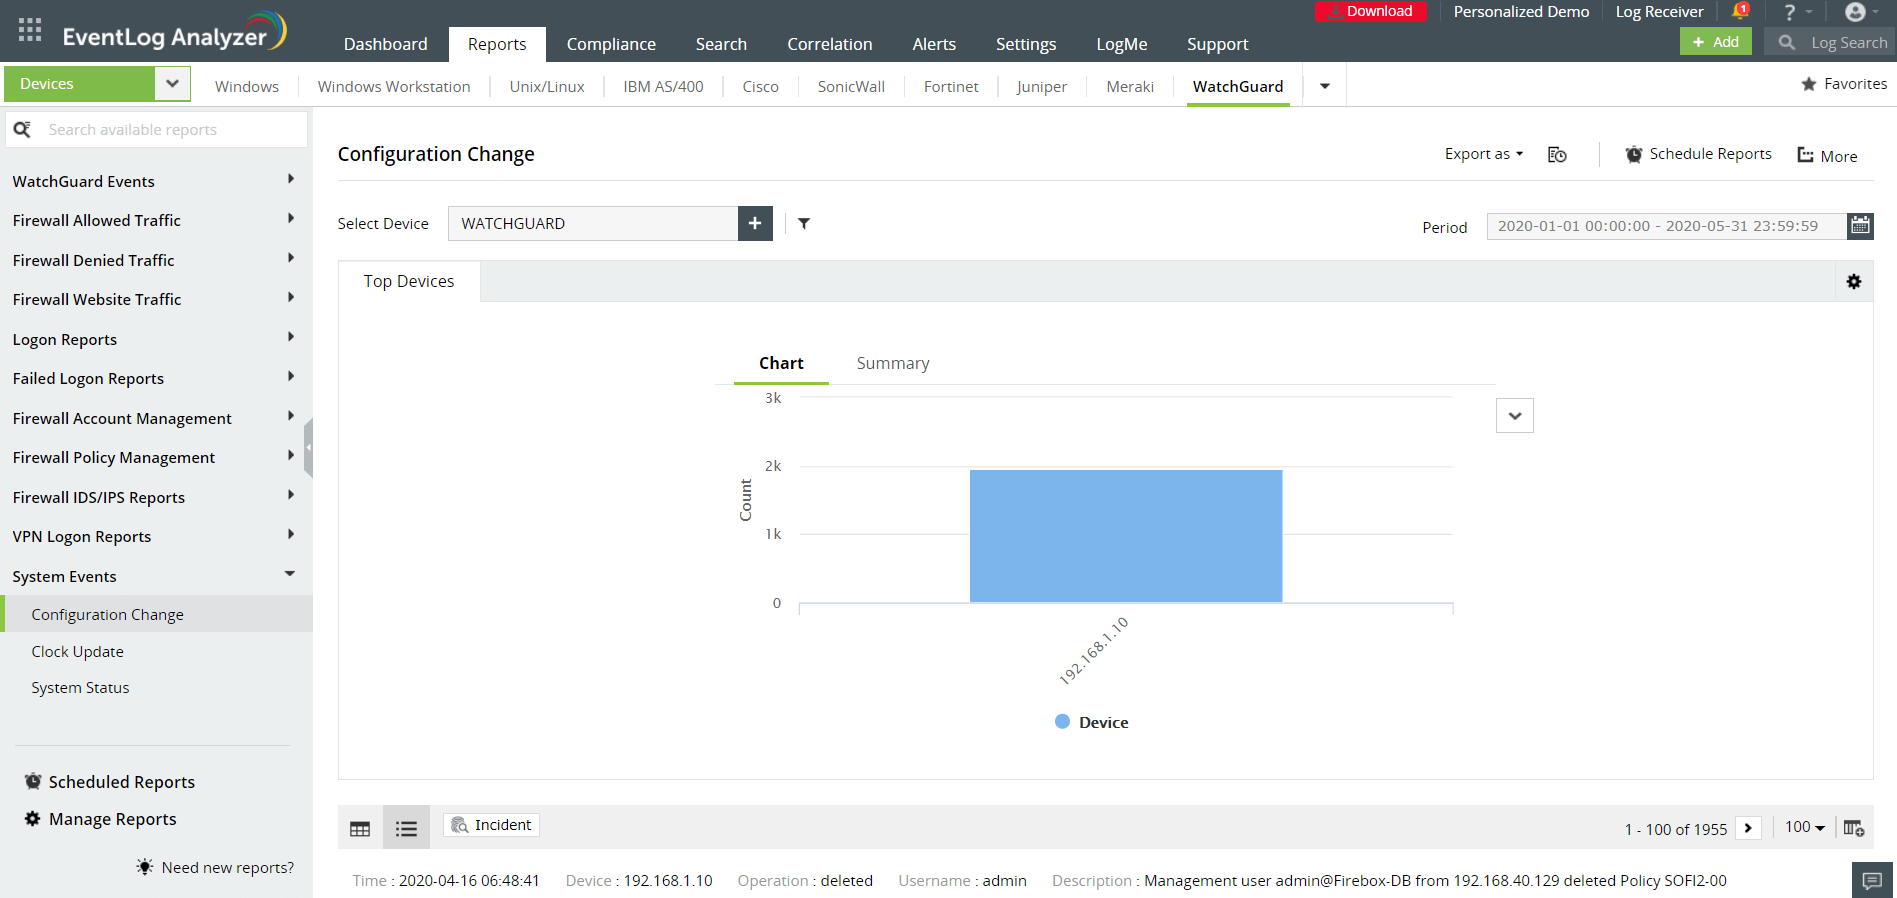
Task: Click the blue 192.168.1.10 chart bar
Action: (x=1126, y=536)
